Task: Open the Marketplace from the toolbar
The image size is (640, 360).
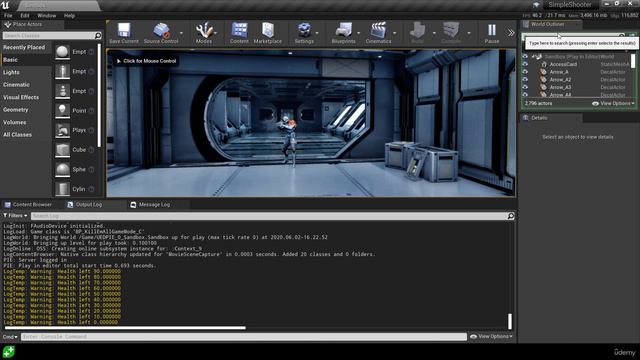Action: [267, 33]
